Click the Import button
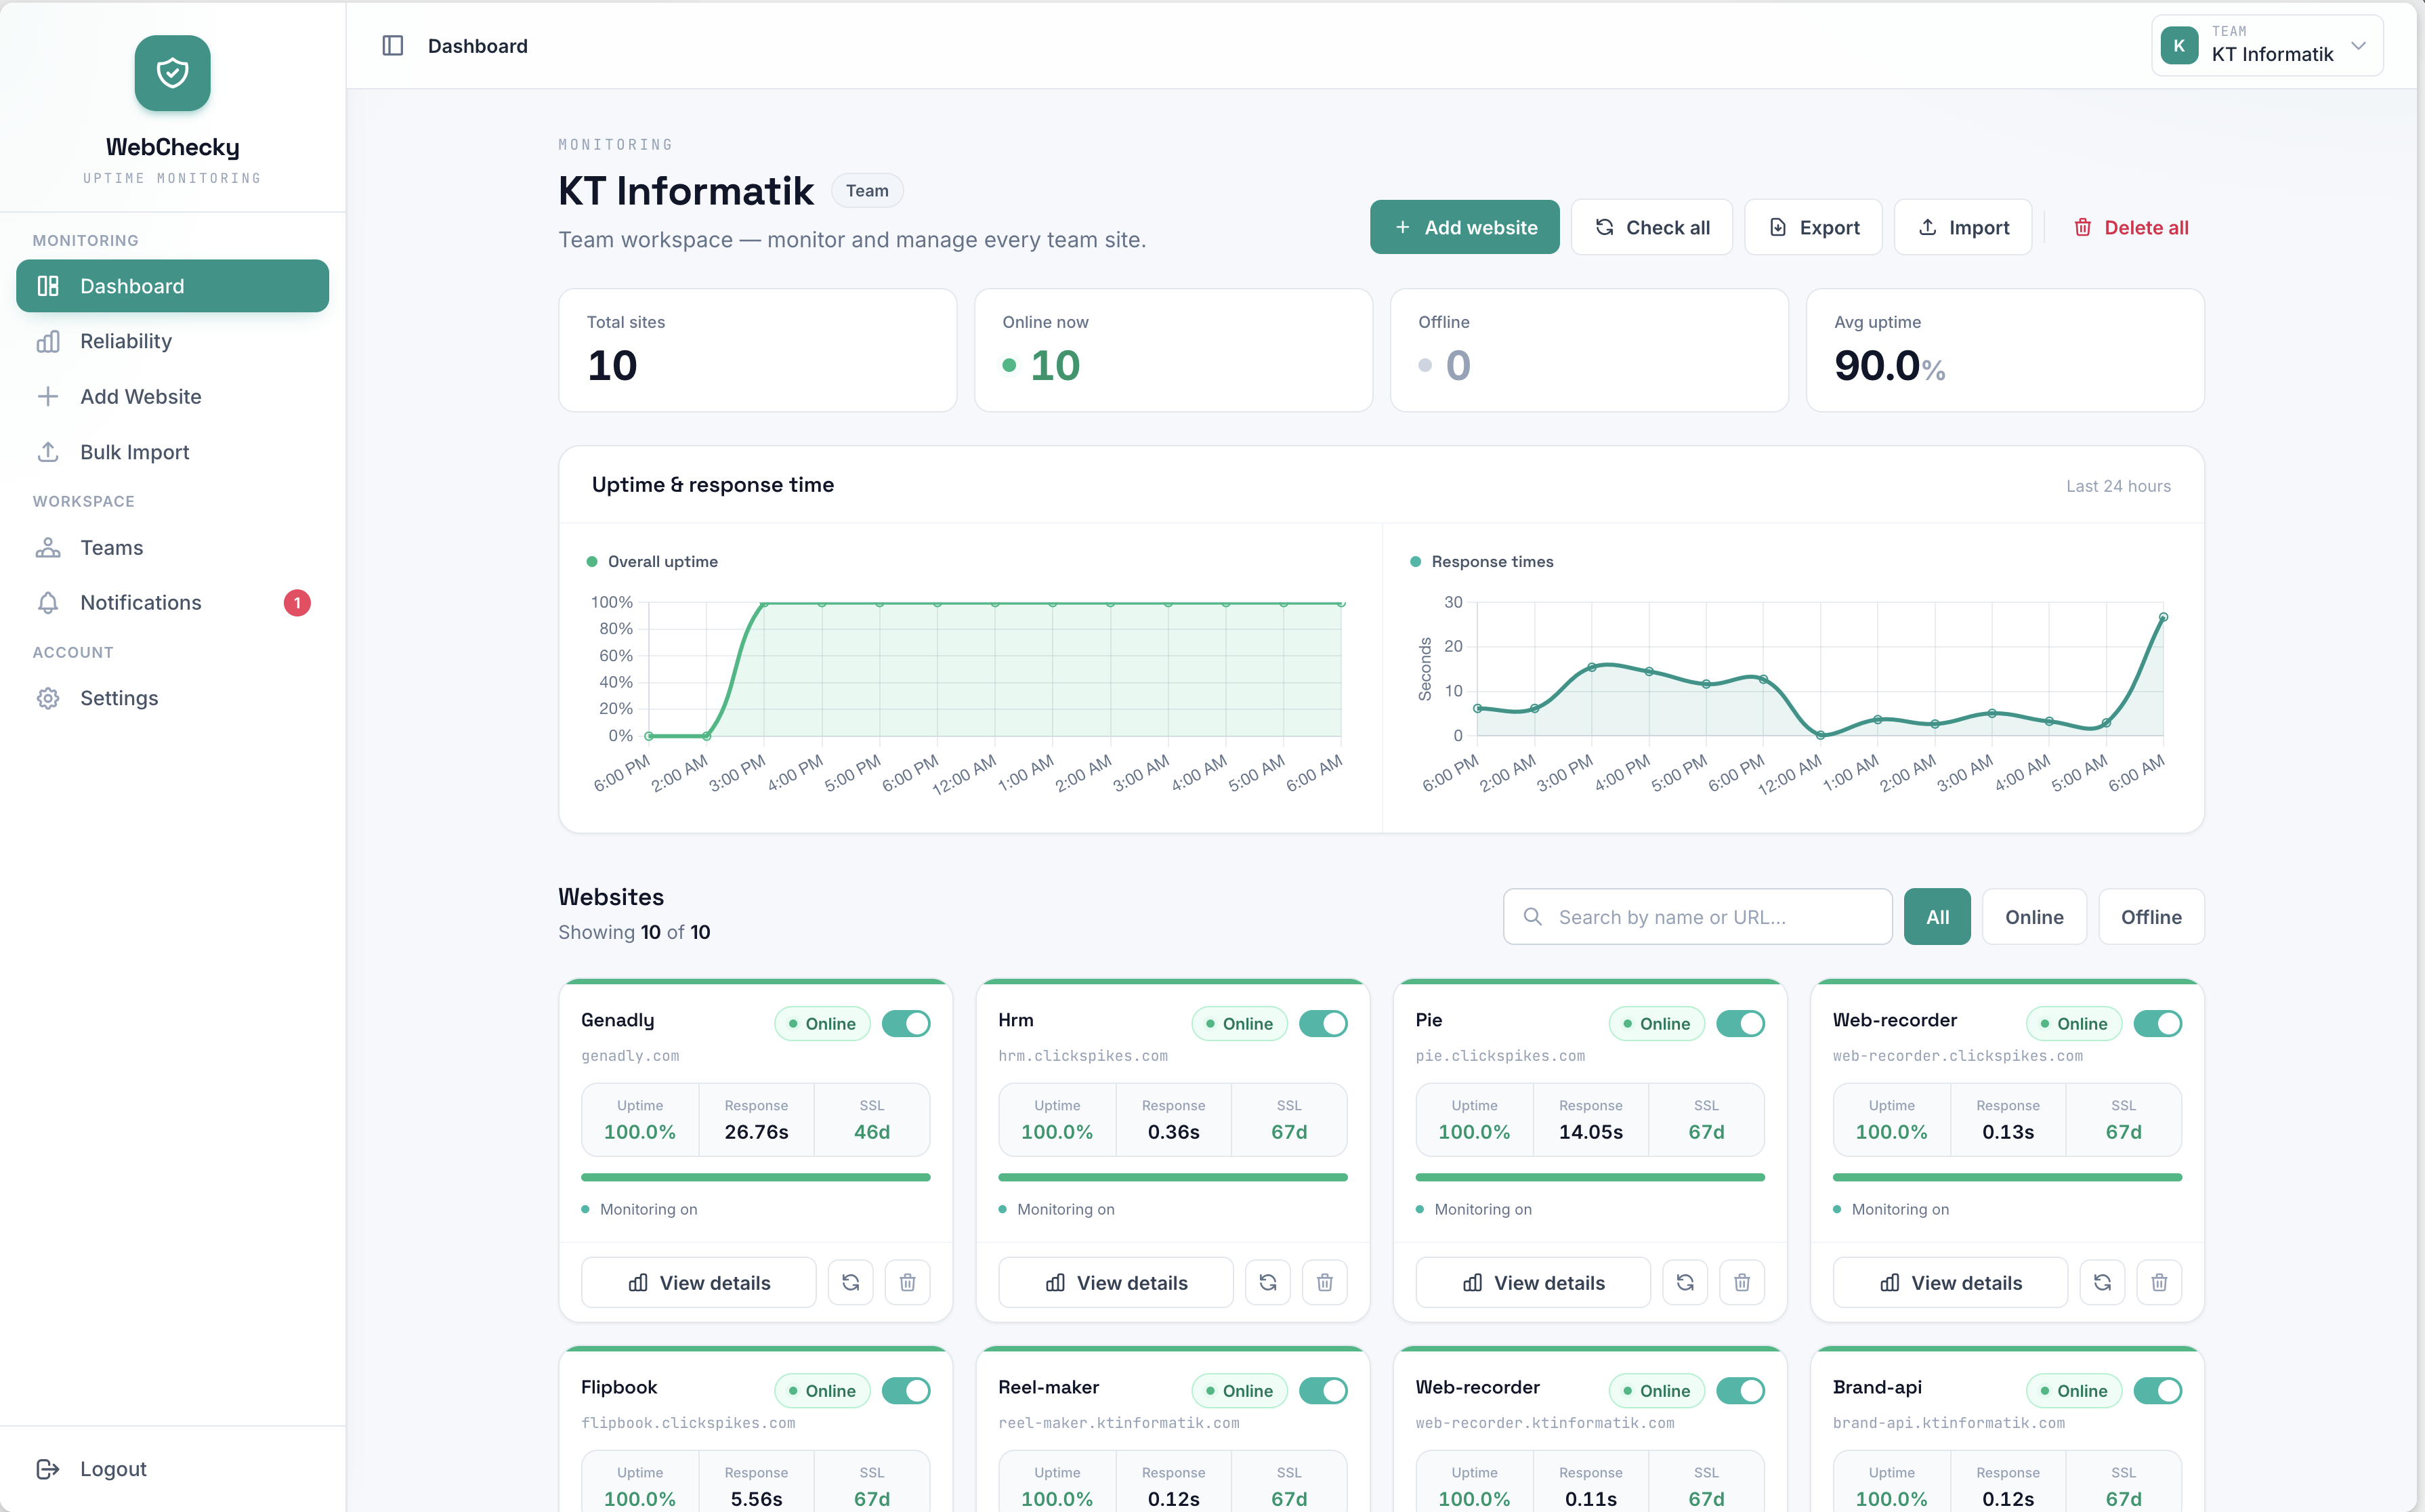Viewport: 2425px width, 1512px height. coord(1963,227)
